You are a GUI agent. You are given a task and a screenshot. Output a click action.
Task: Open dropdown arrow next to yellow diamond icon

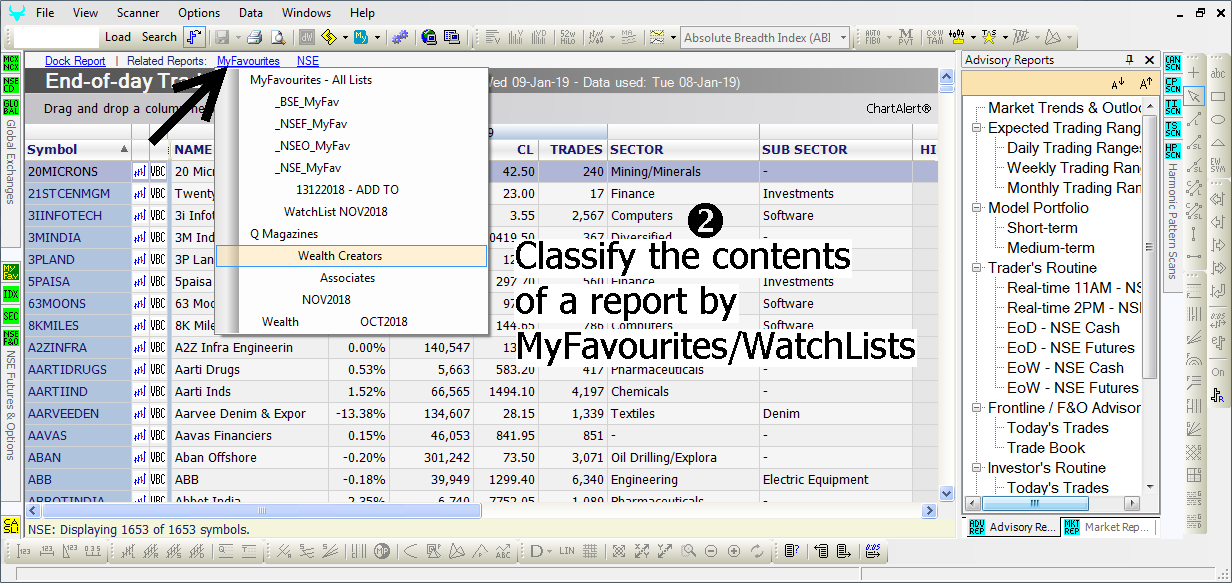click(x=345, y=37)
